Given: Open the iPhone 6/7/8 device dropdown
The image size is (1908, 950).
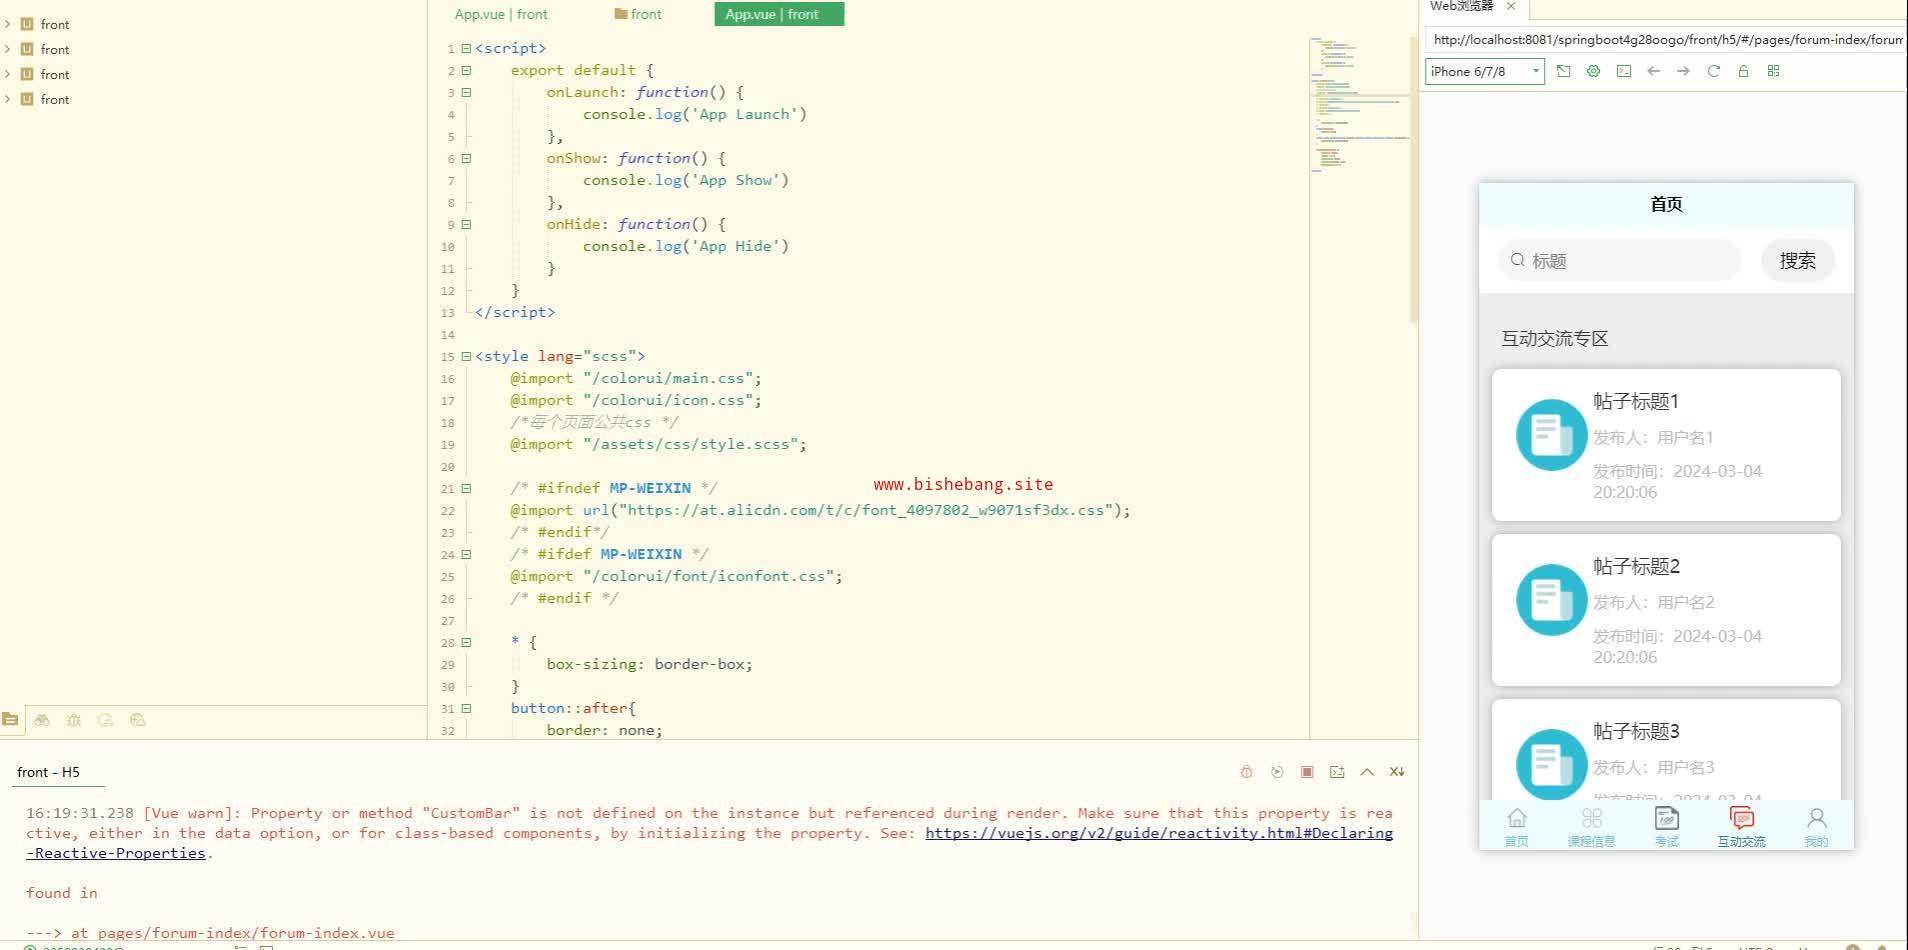Looking at the screenshot, I should (x=1485, y=71).
